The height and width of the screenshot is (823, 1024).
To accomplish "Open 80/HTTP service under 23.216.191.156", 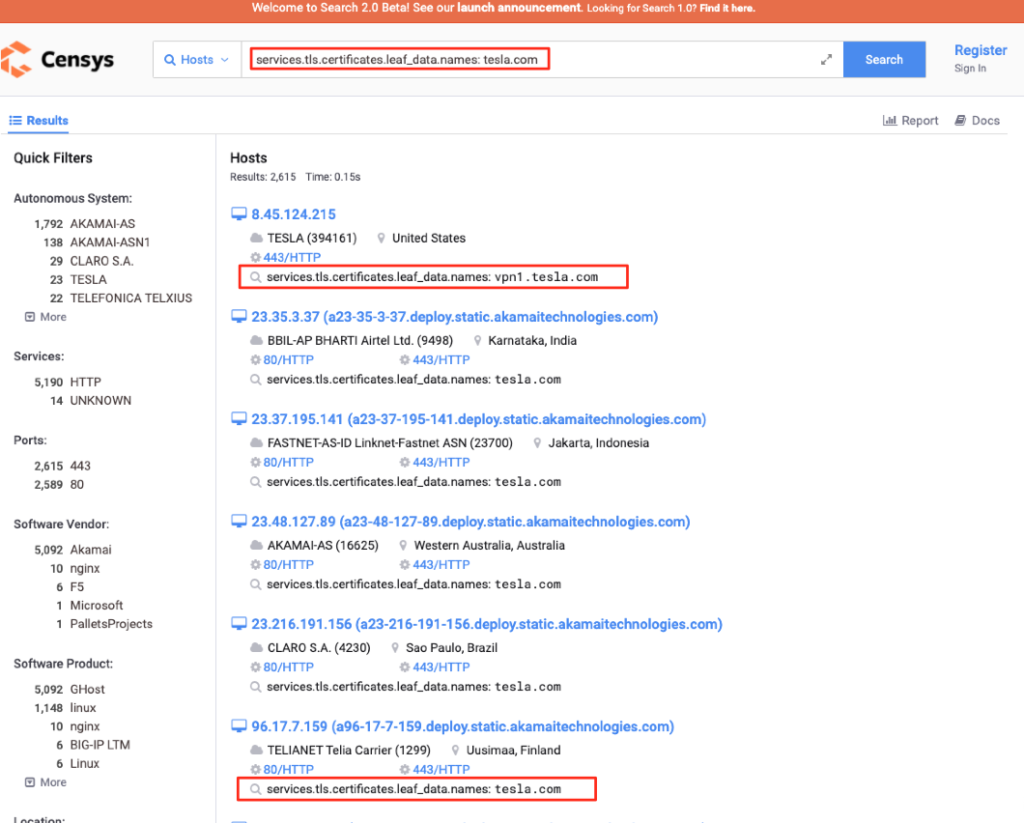I will [x=288, y=667].
